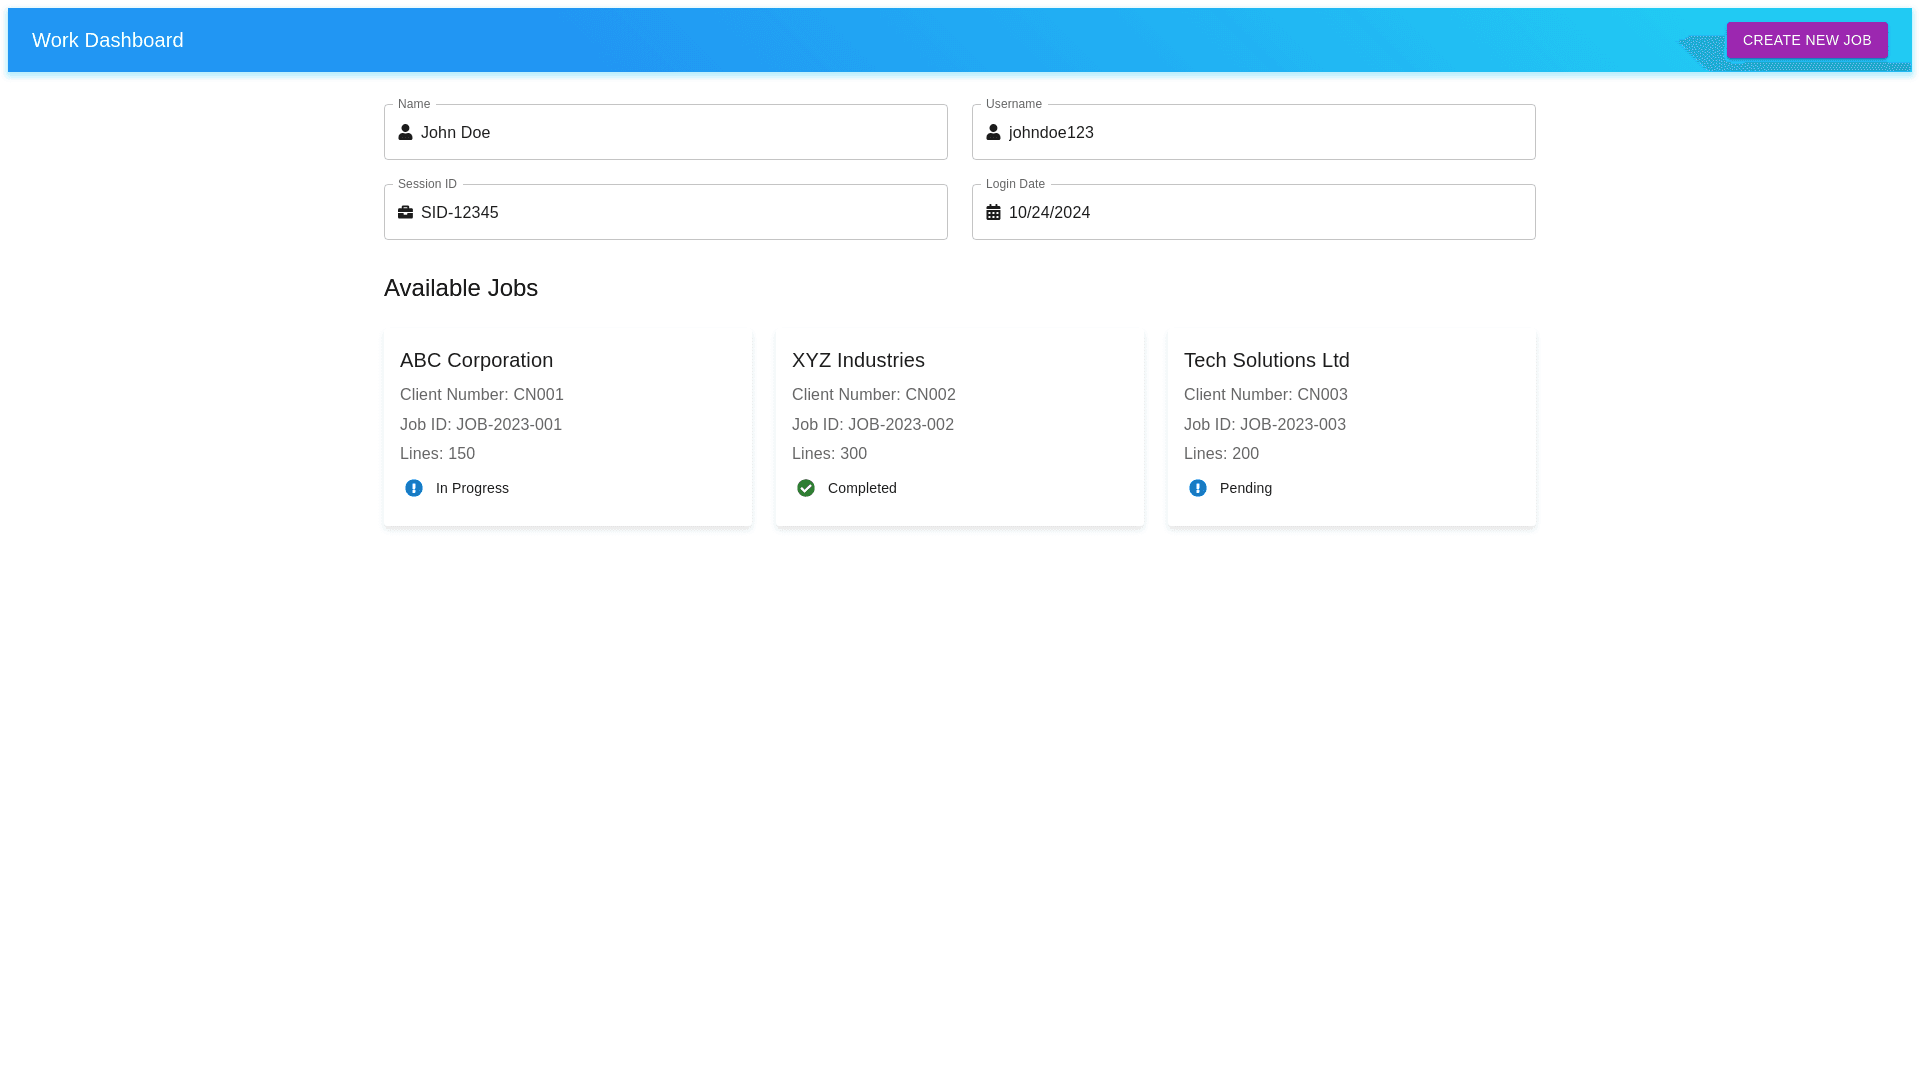1920x1080 pixels.
Task: Click the Pending status alert icon
Action: pyautogui.click(x=1198, y=488)
